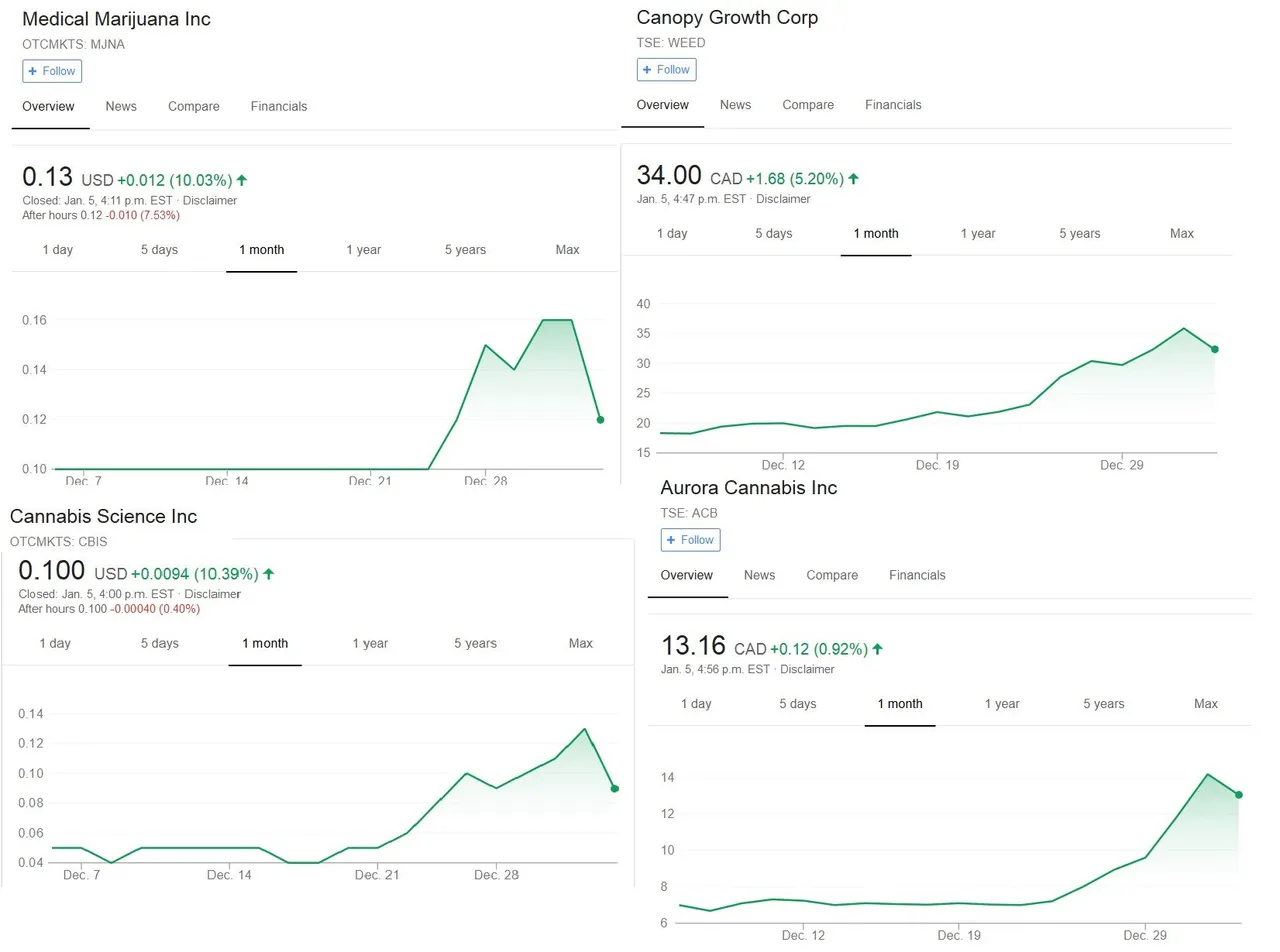Select Max range for Cannabis Science chart
The height and width of the screenshot is (952, 1280).
[x=581, y=643]
